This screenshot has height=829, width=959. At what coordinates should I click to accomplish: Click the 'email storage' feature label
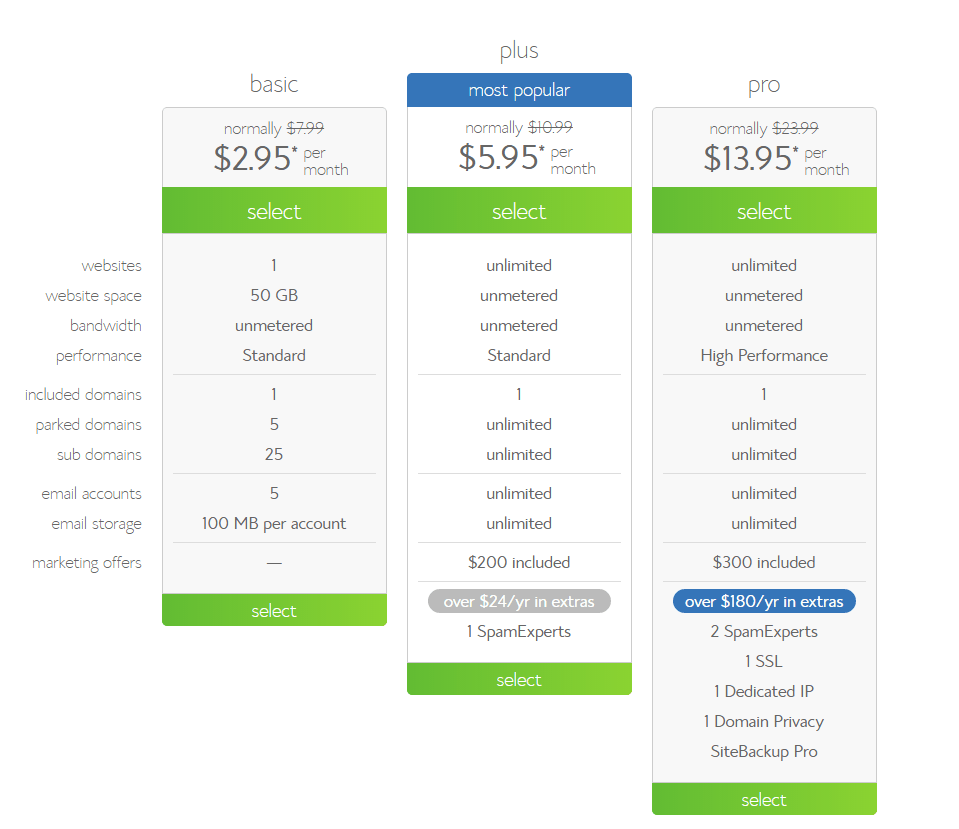tap(97, 524)
